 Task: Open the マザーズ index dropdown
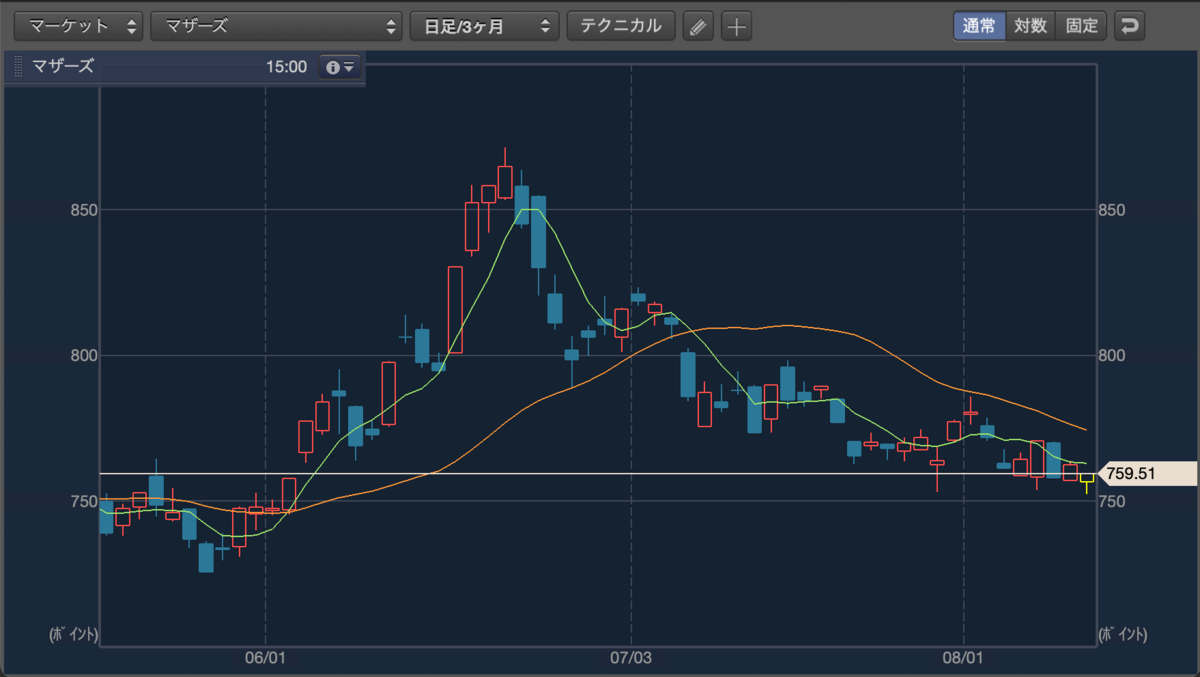(277, 26)
